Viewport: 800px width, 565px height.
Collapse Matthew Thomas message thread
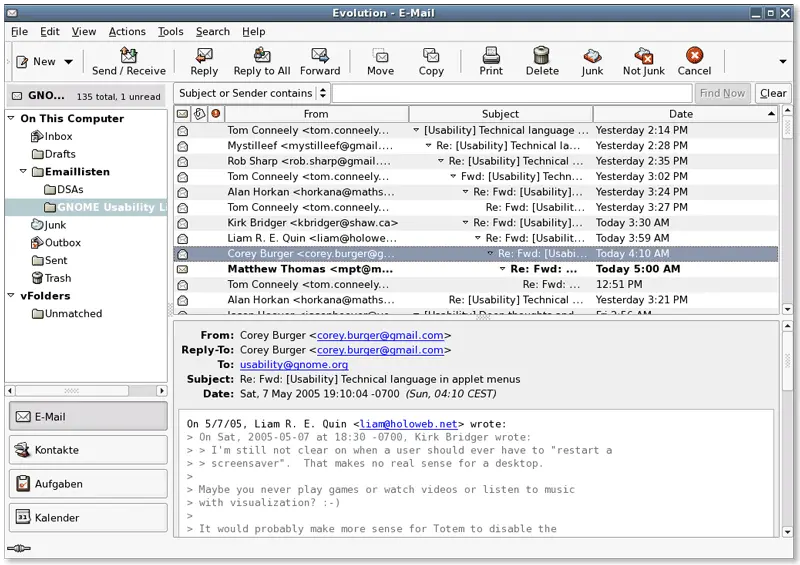coord(502,269)
